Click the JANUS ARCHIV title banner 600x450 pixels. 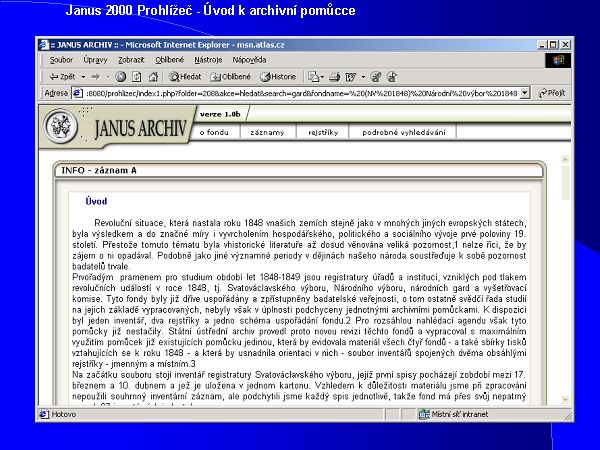pos(140,128)
